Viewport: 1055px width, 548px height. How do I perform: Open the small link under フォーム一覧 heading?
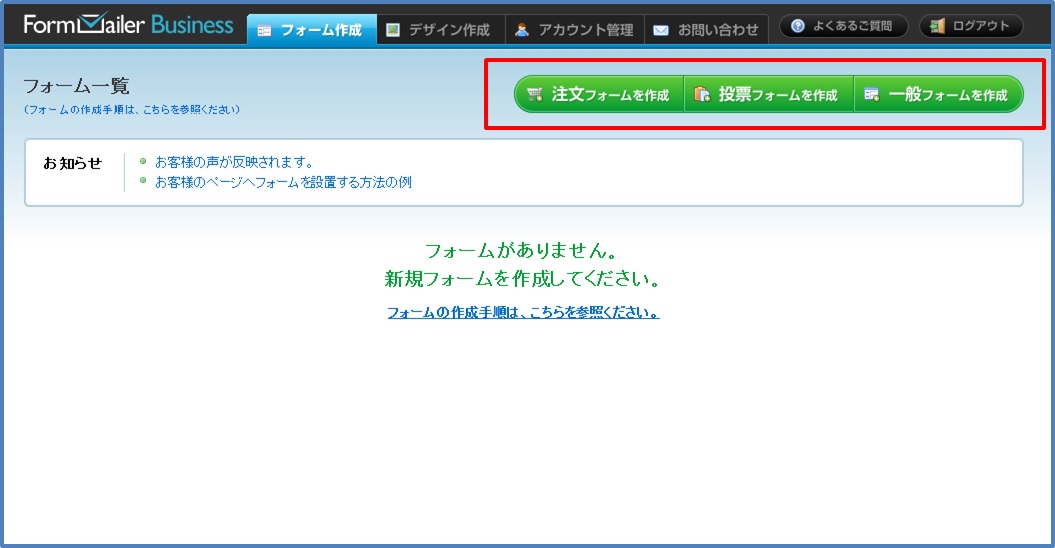(x=132, y=110)
